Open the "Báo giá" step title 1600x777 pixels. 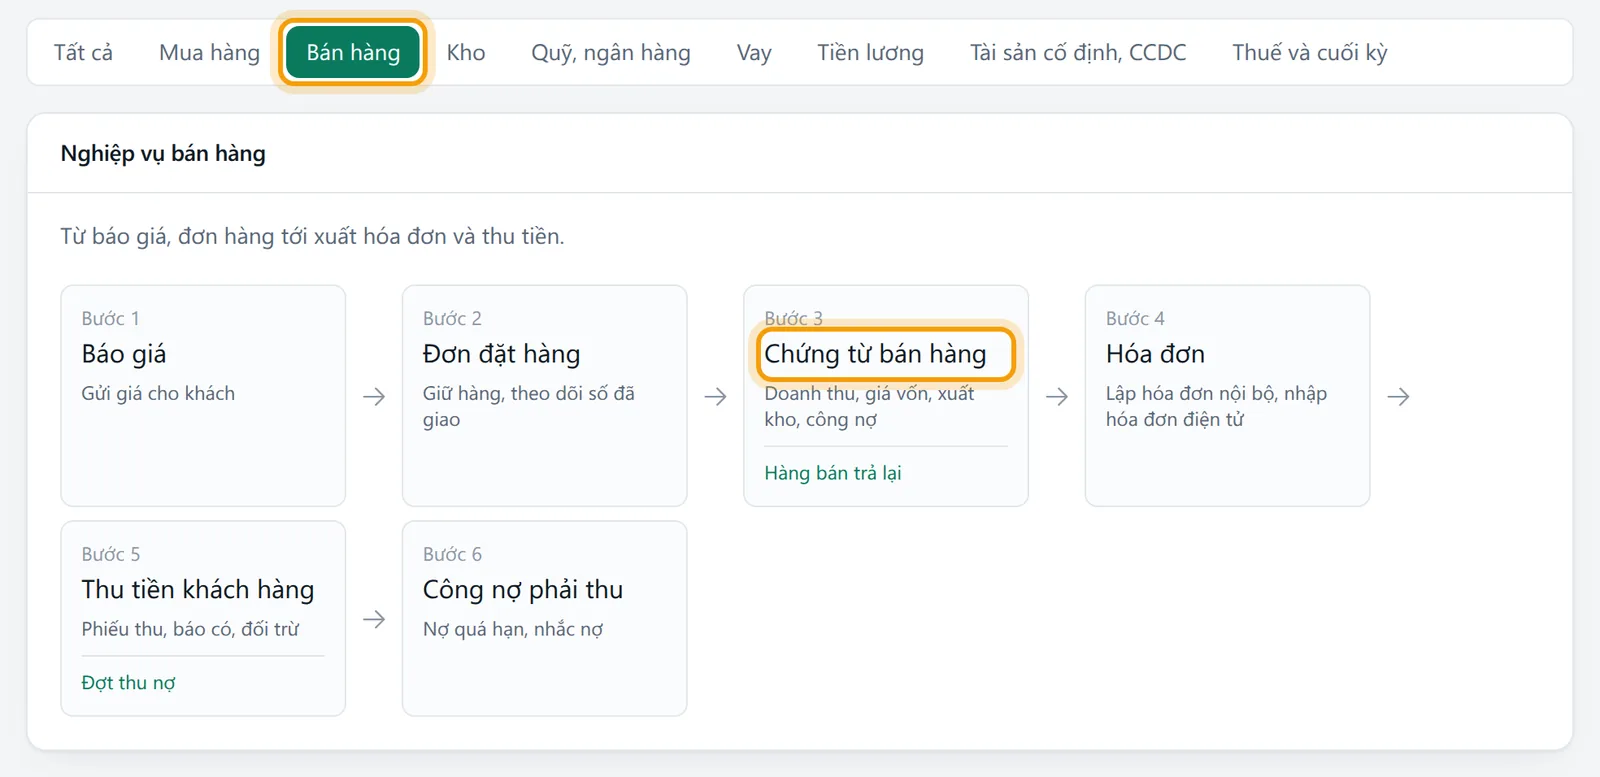pos(124,354)
